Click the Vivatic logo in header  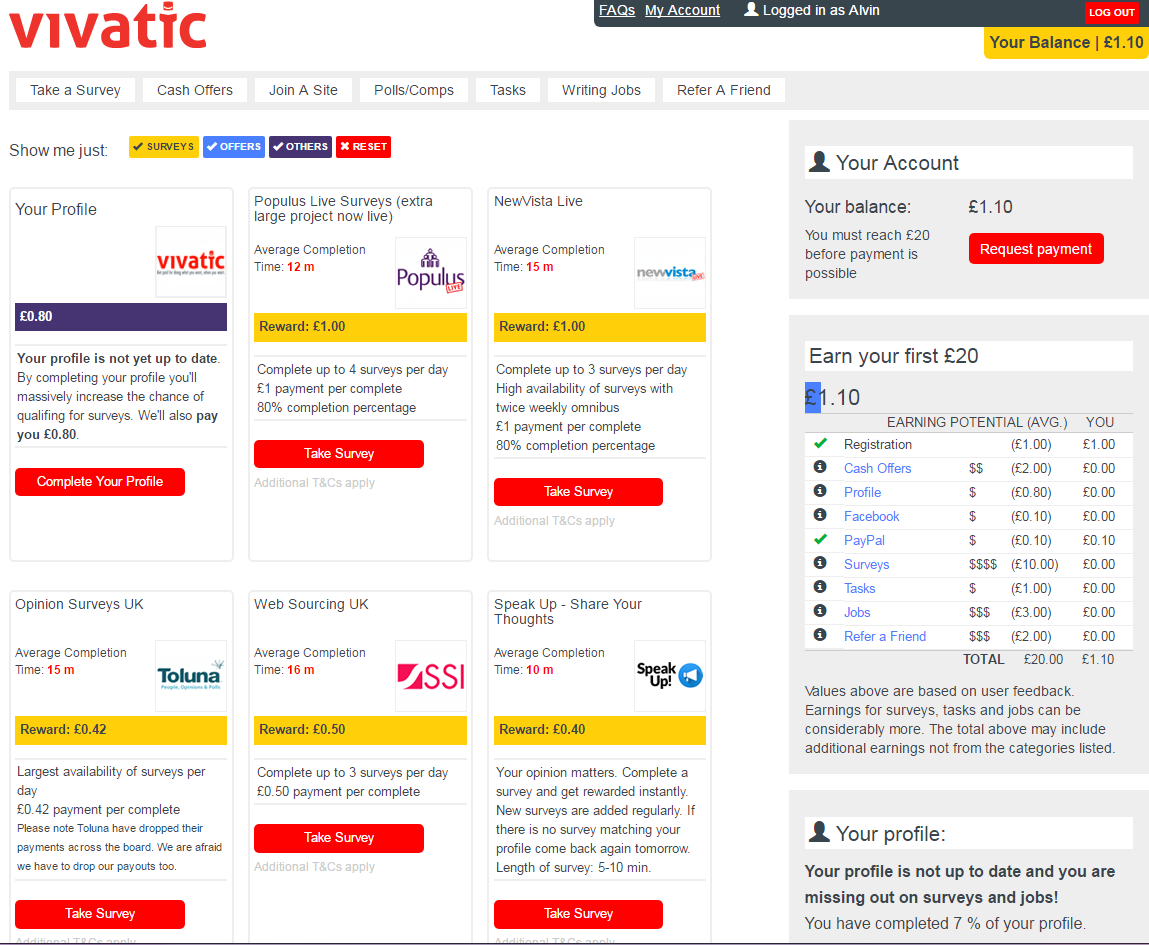(108, 26)
